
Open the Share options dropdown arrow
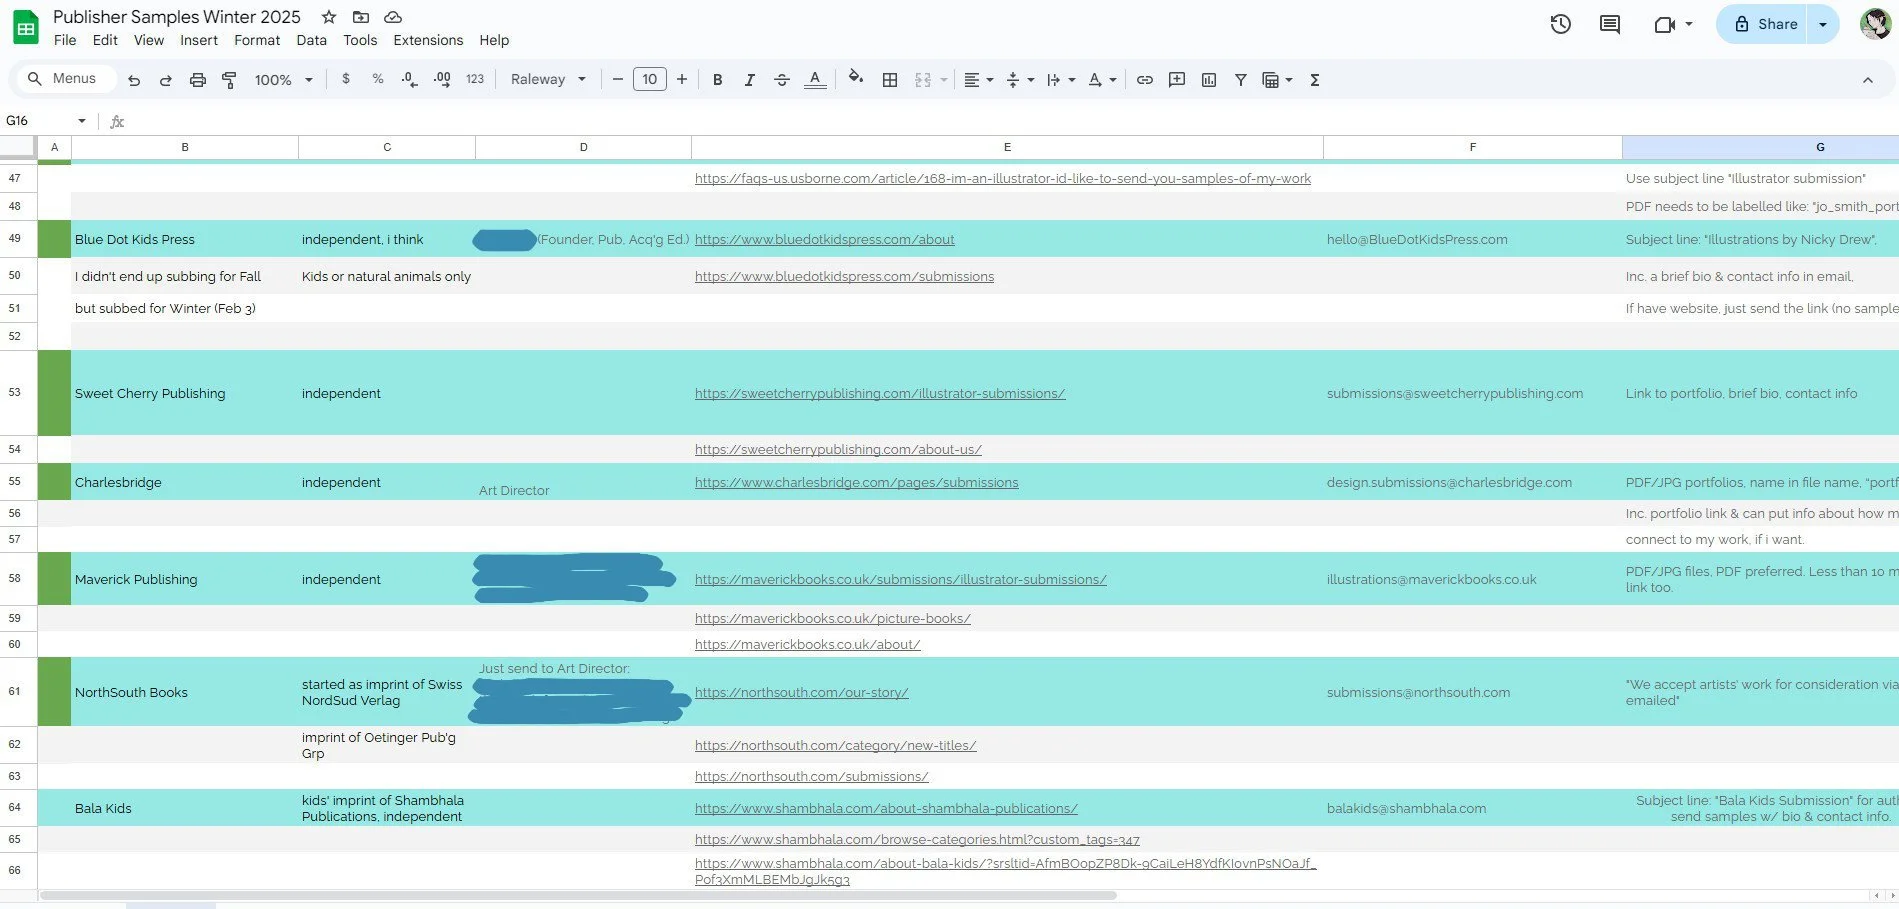point(1823,24)
